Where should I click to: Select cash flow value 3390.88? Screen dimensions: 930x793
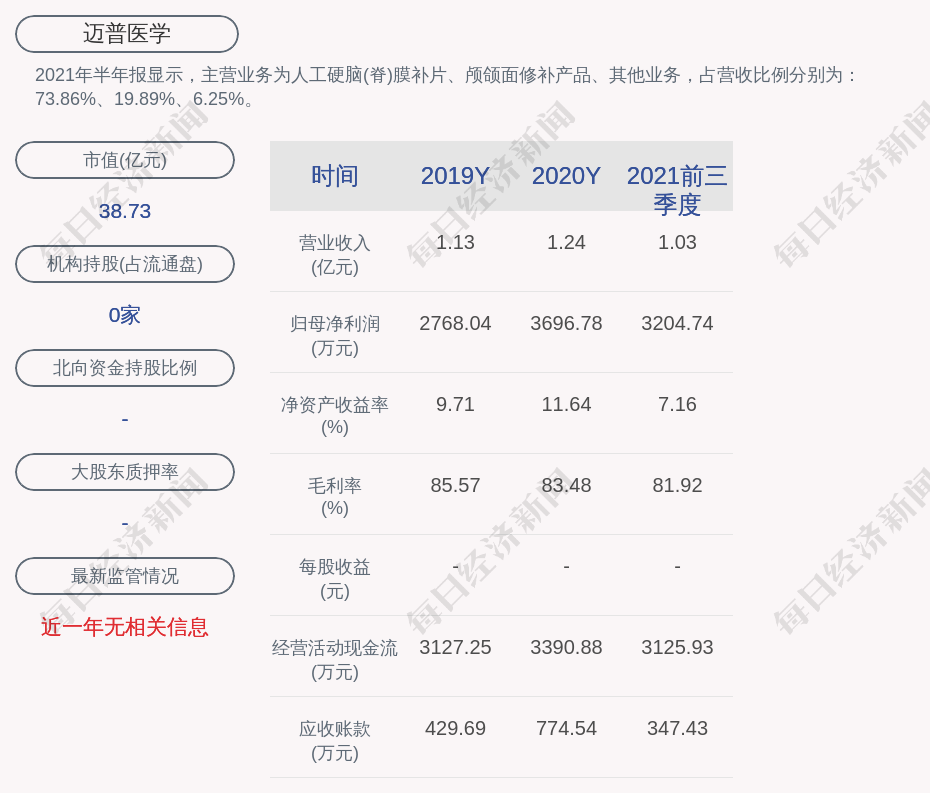pos(566,647)
